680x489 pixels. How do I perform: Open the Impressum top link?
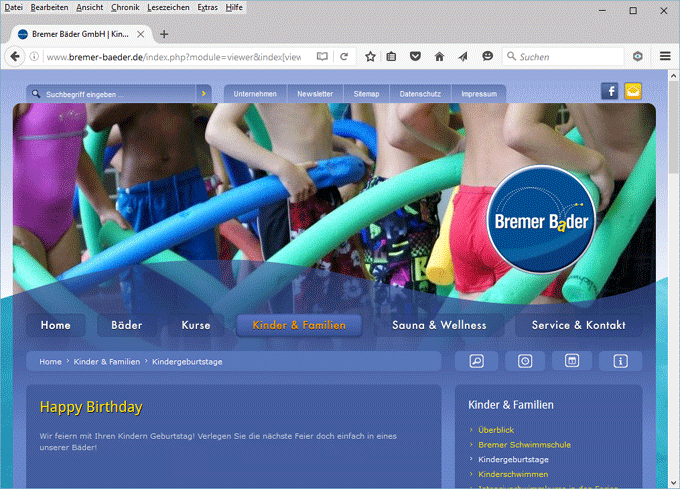(479, 94)
